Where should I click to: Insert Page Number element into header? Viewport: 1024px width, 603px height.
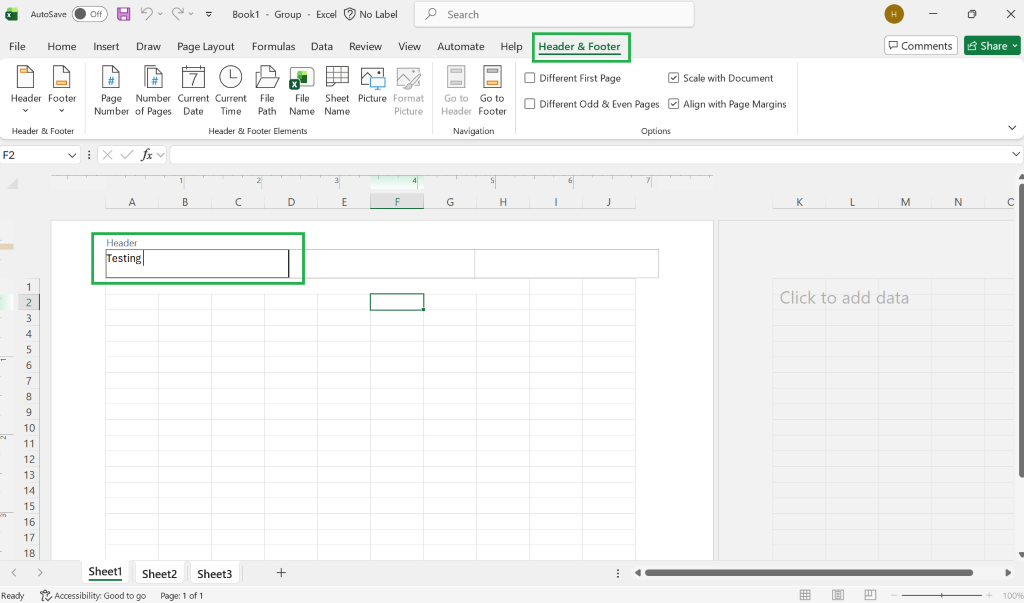111,91
